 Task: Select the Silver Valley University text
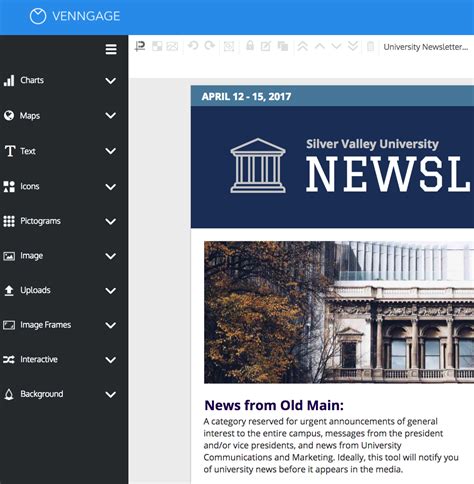tap(372, 144)
